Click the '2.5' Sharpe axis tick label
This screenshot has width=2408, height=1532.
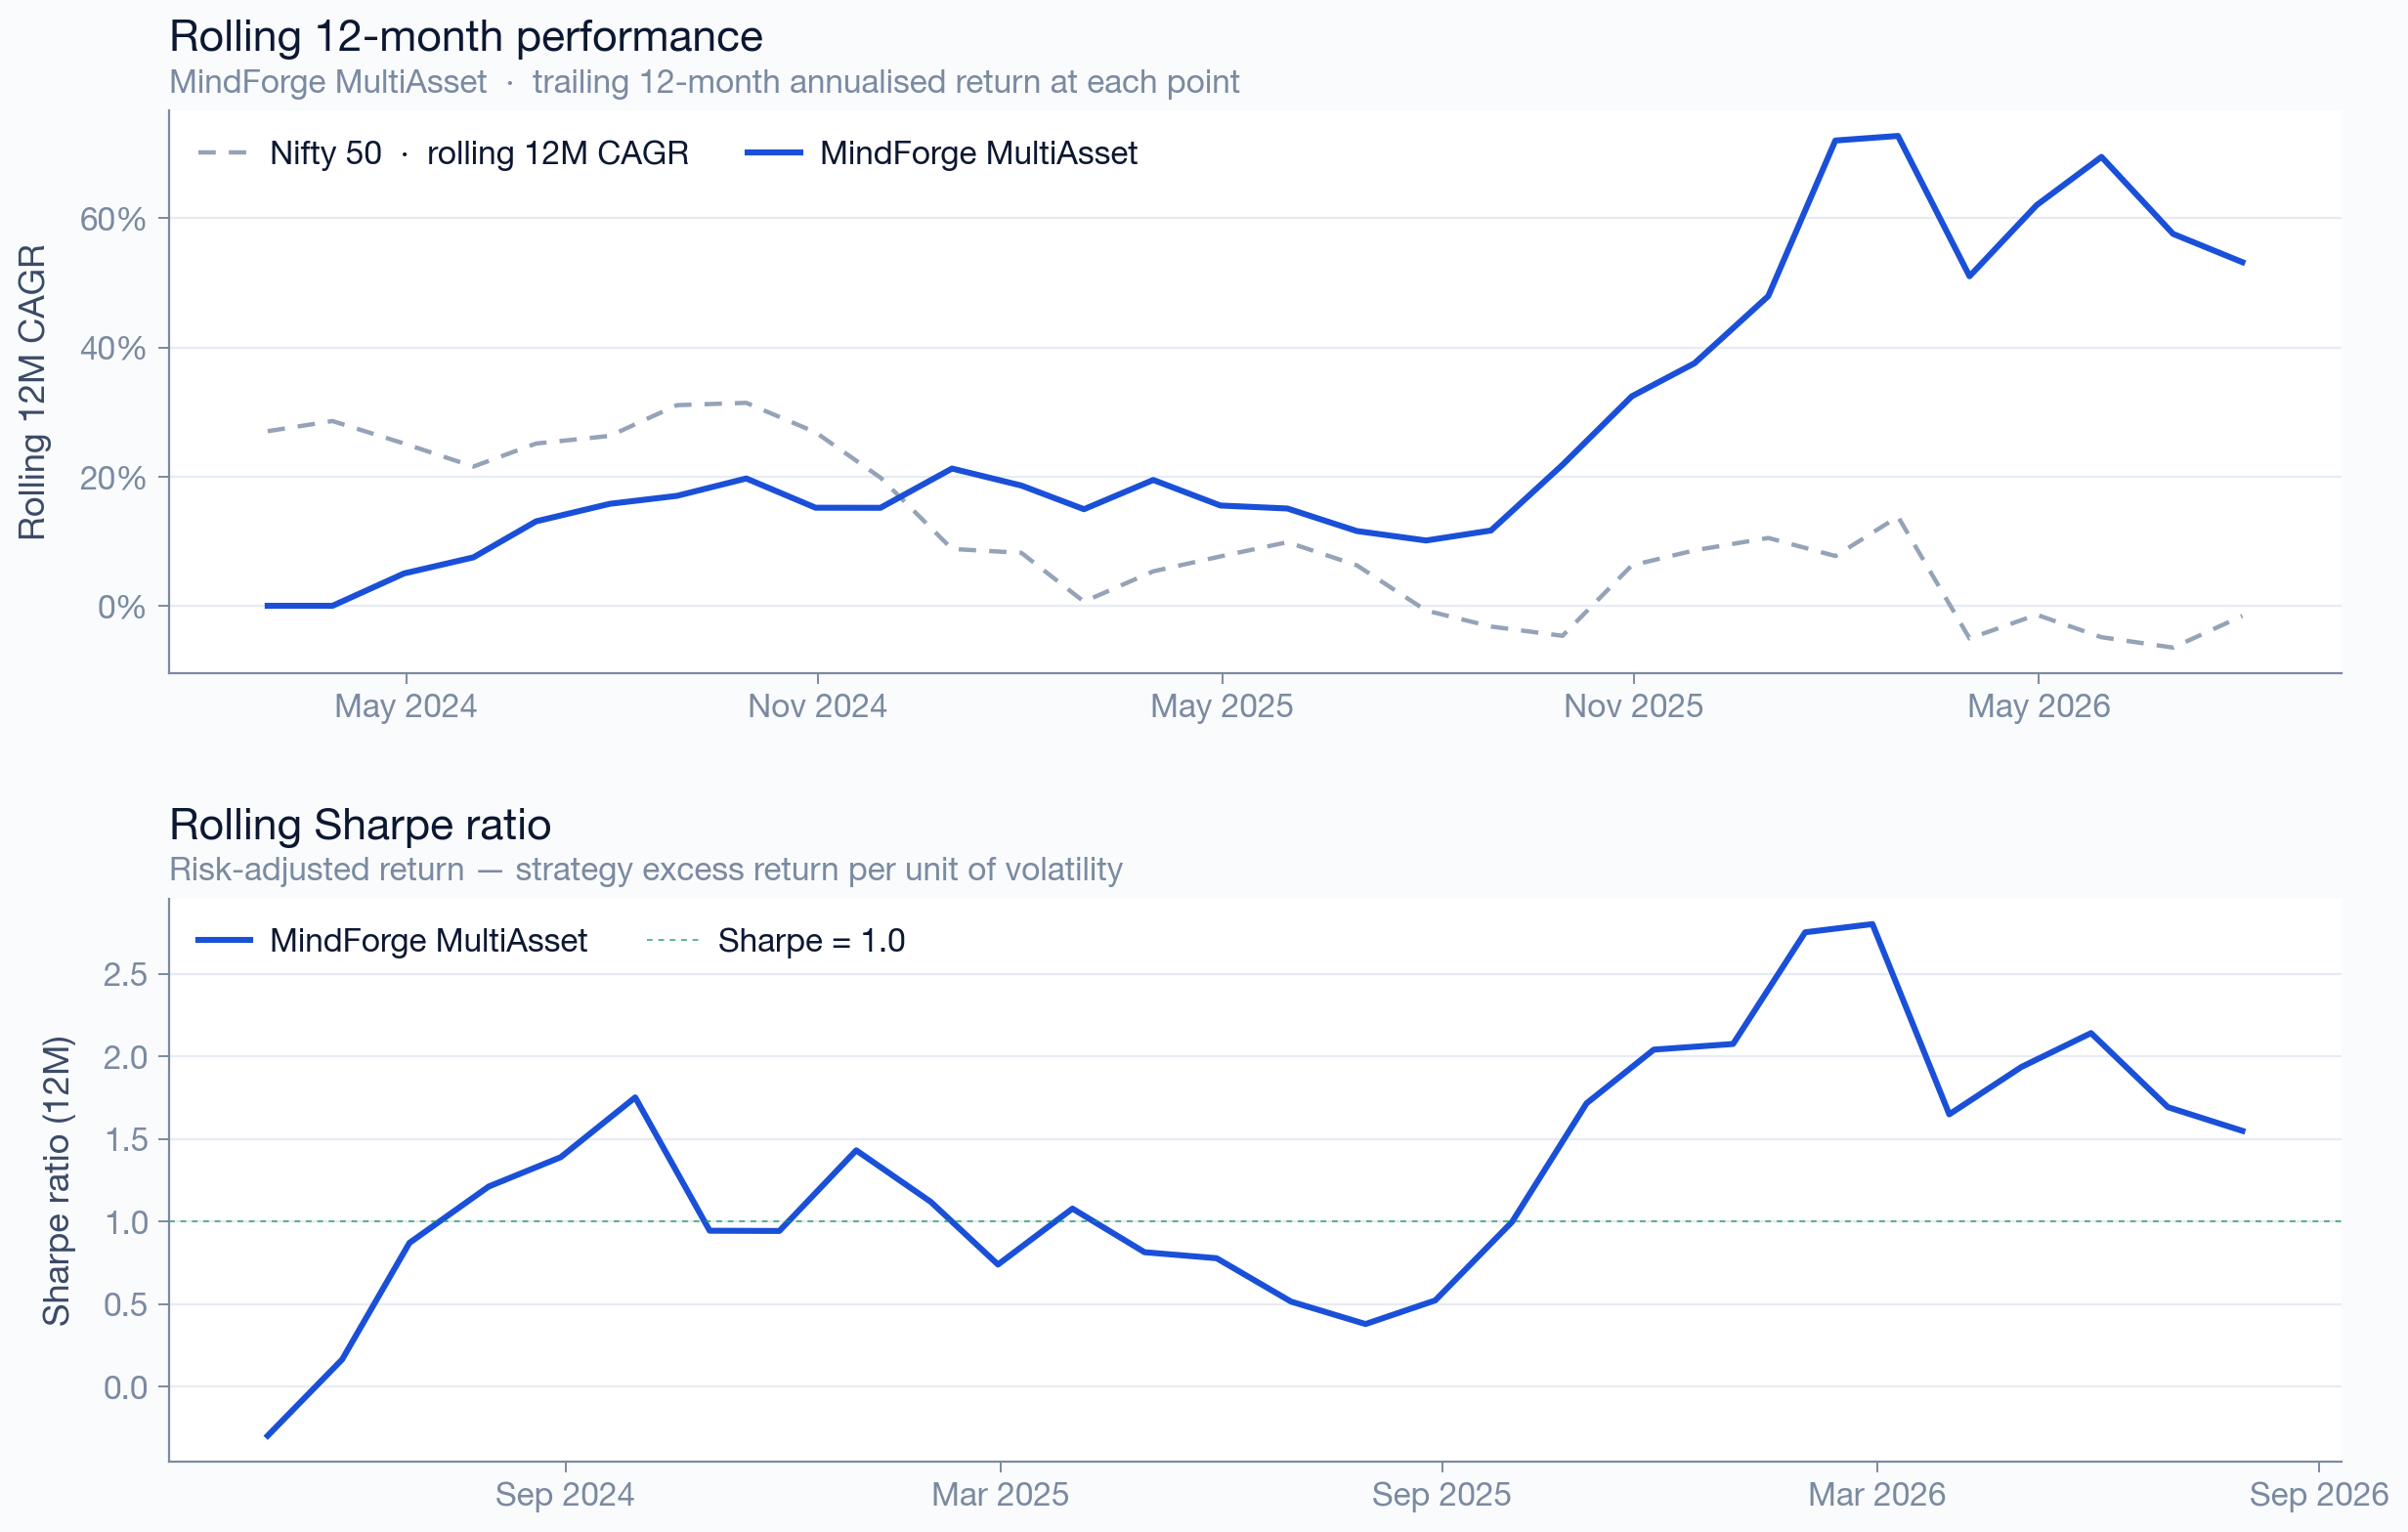pyautogui.click(x=125, y=975)
